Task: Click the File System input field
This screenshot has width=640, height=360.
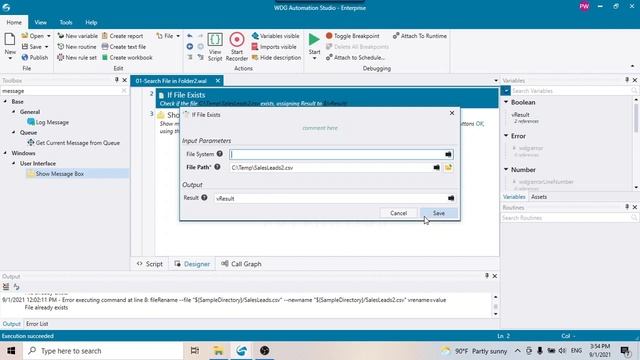Action: 337,154
